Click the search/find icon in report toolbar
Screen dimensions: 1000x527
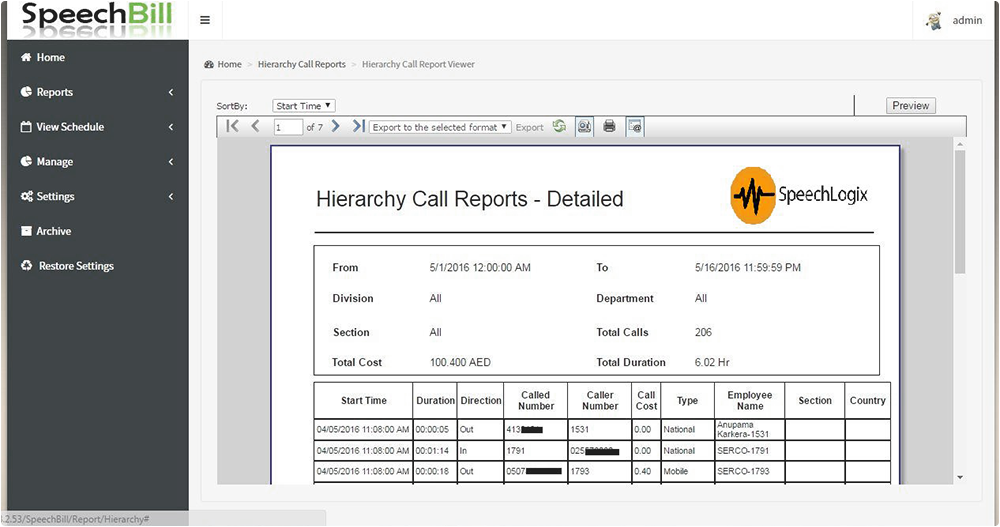(x=584, y=126)
